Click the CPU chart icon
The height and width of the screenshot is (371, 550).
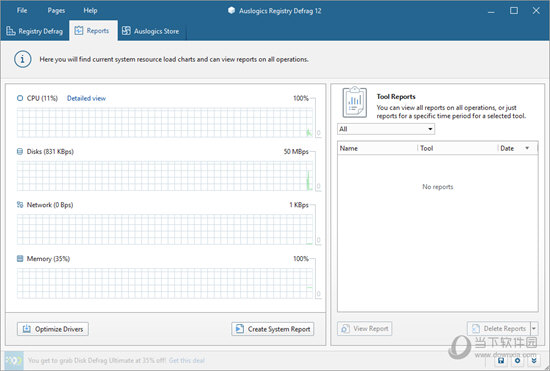point(20,98)
